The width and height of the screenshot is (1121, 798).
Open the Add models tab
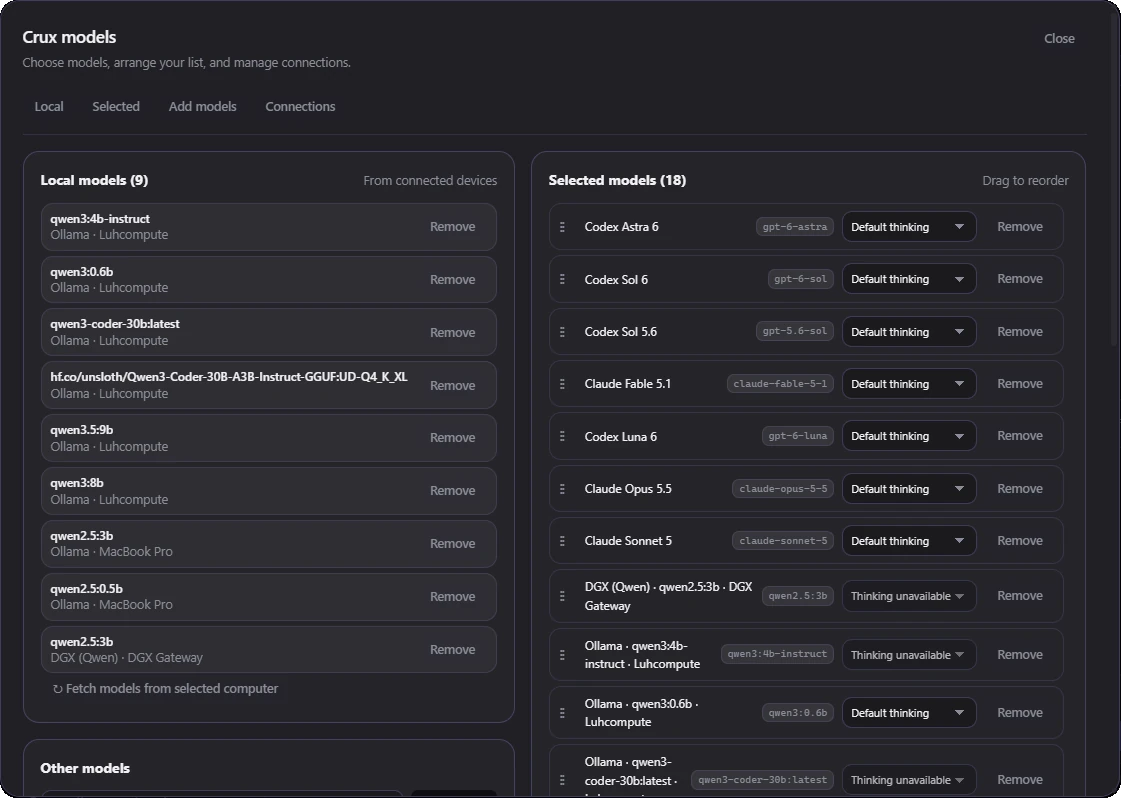pyautogui.click(x=202, y=107)
